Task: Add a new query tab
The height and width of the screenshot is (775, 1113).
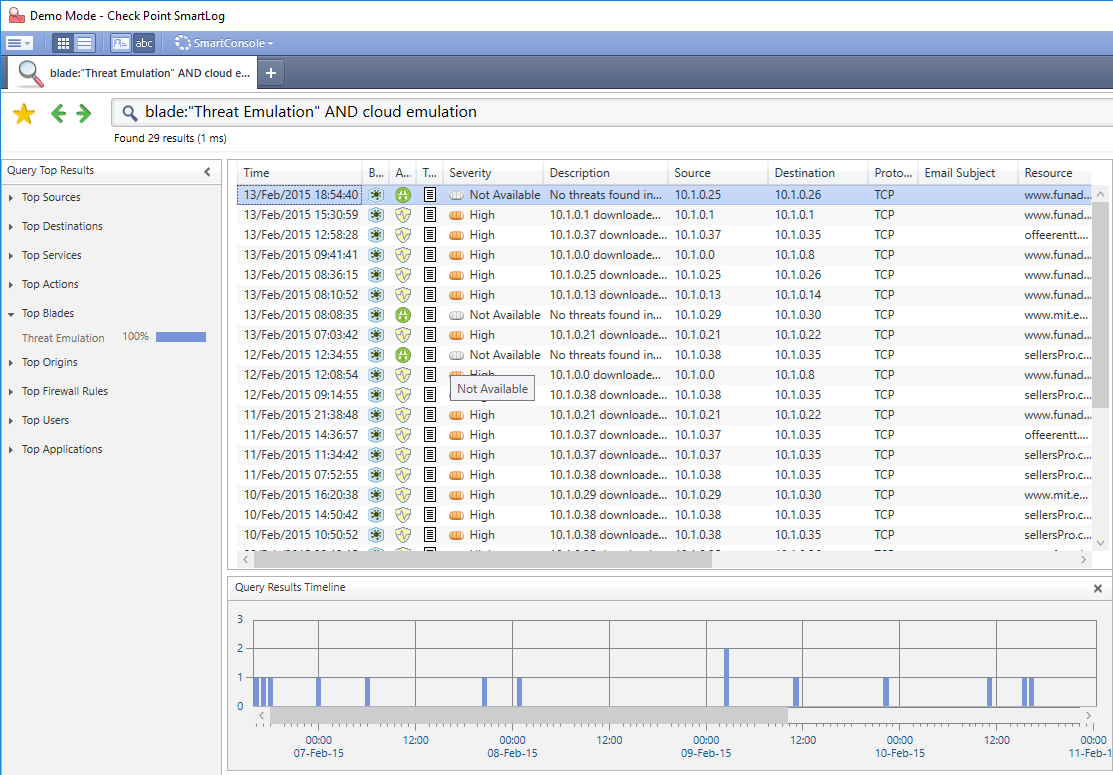Action: (270, 73)
